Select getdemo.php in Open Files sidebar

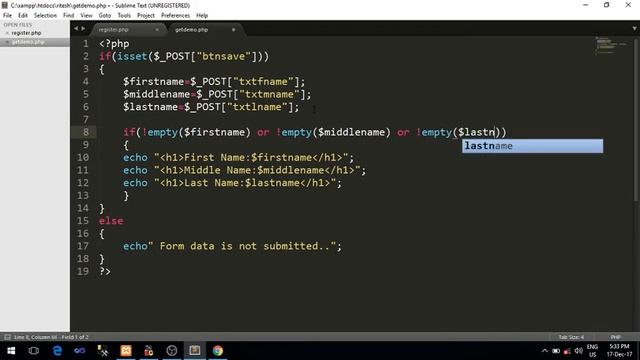tap(28, 42)
